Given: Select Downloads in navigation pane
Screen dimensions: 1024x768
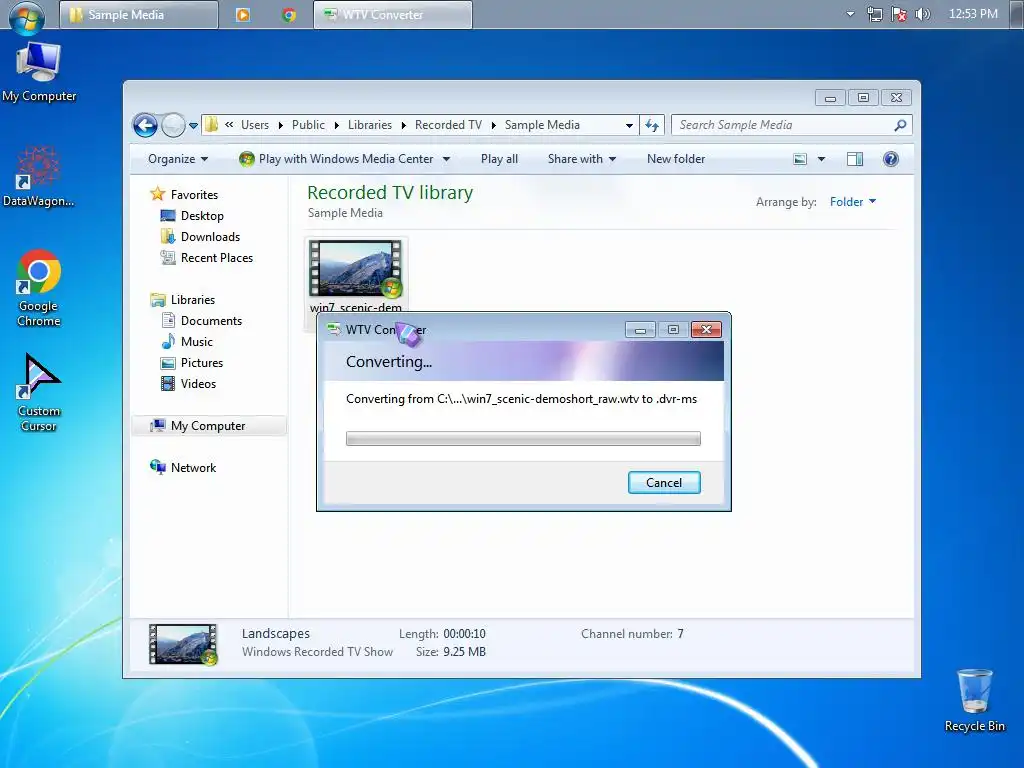Looking at the screenshot, I should pos(210,236).
